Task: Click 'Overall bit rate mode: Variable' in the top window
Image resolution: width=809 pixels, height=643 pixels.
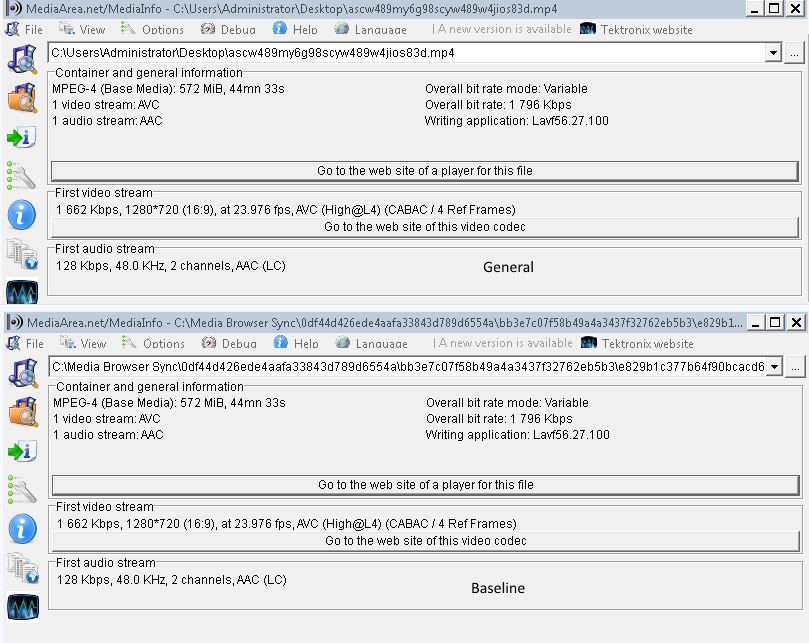Action: [506, 89]
